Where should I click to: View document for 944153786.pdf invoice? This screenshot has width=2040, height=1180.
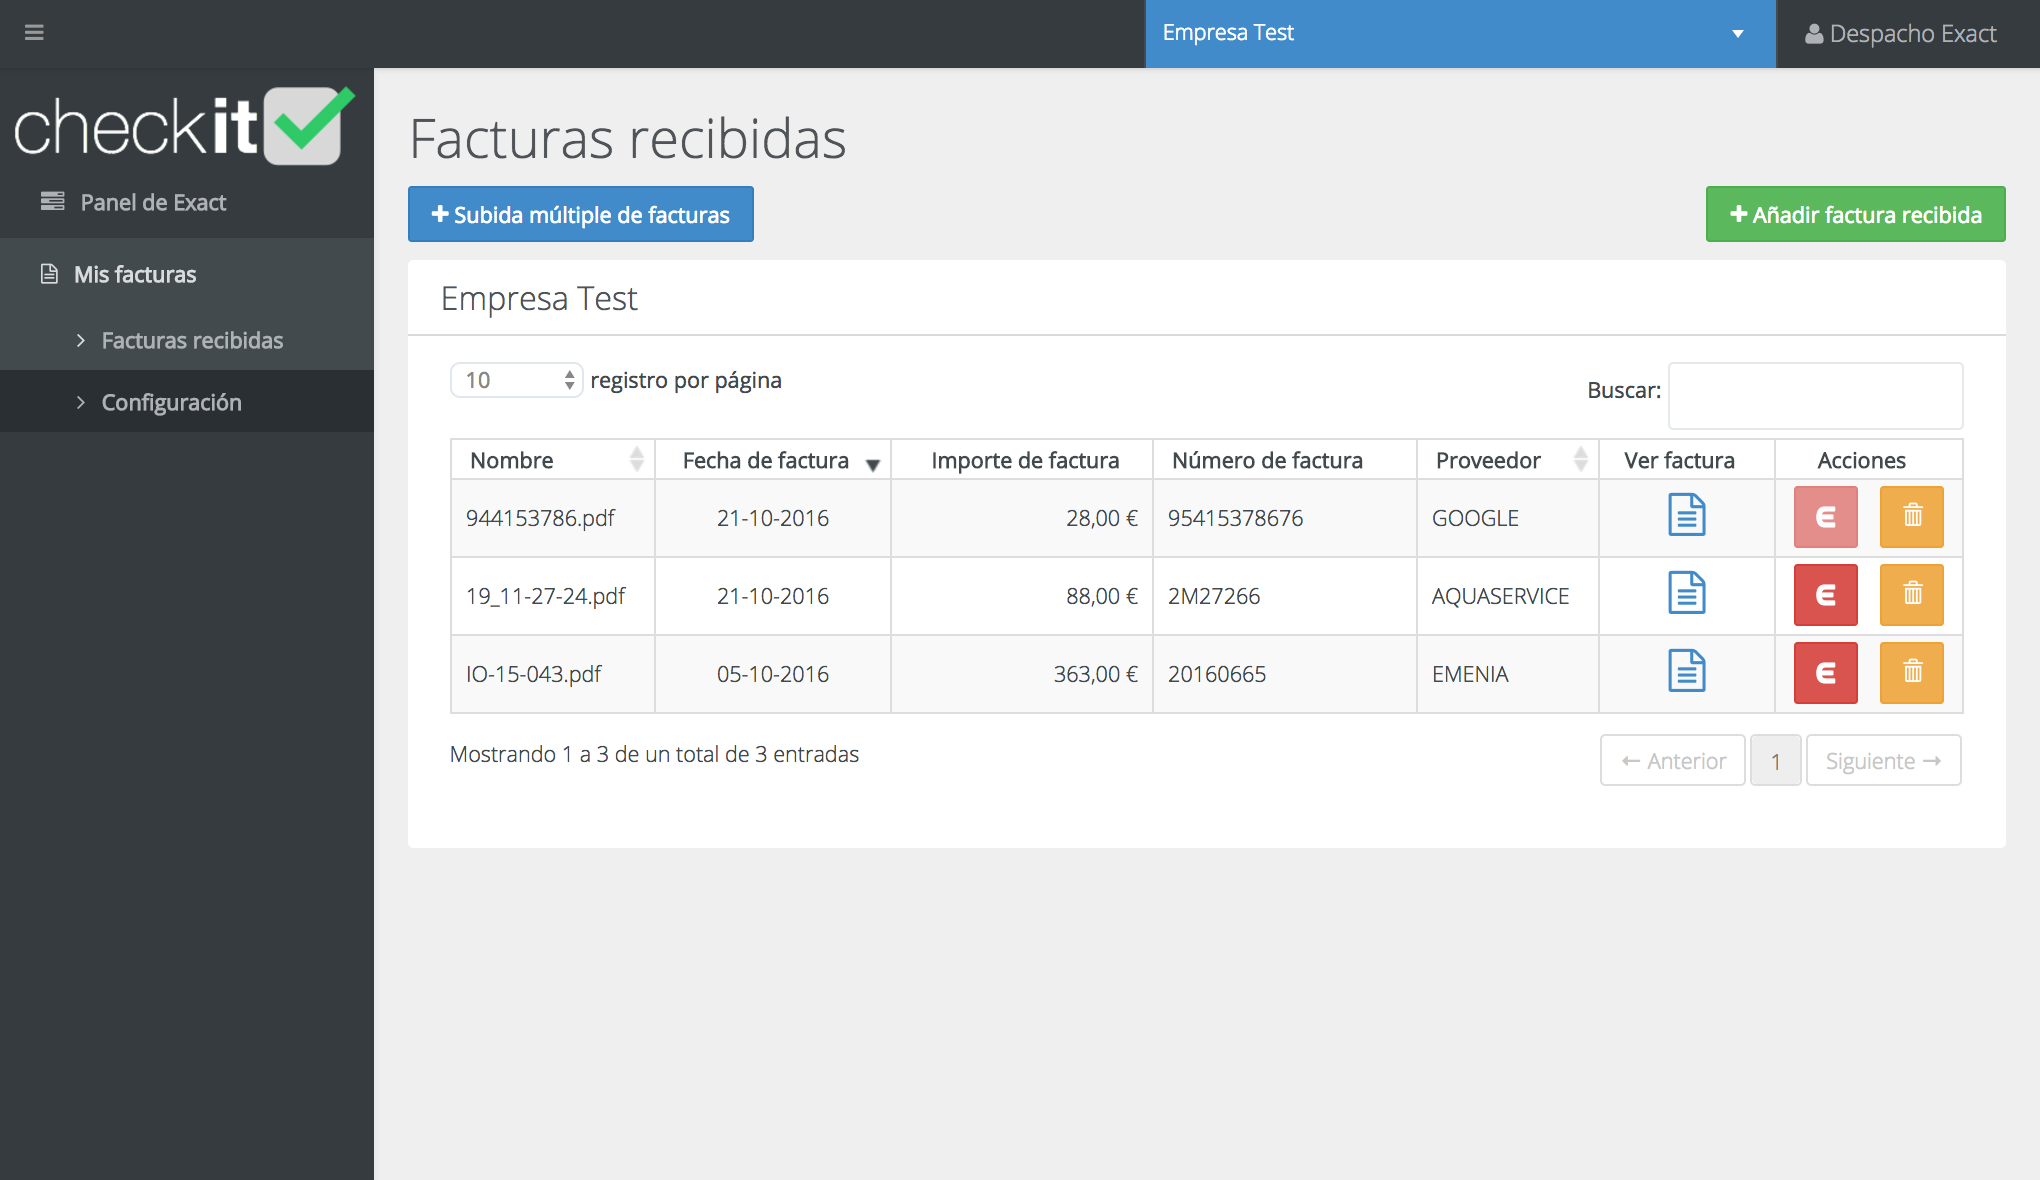1686,516
